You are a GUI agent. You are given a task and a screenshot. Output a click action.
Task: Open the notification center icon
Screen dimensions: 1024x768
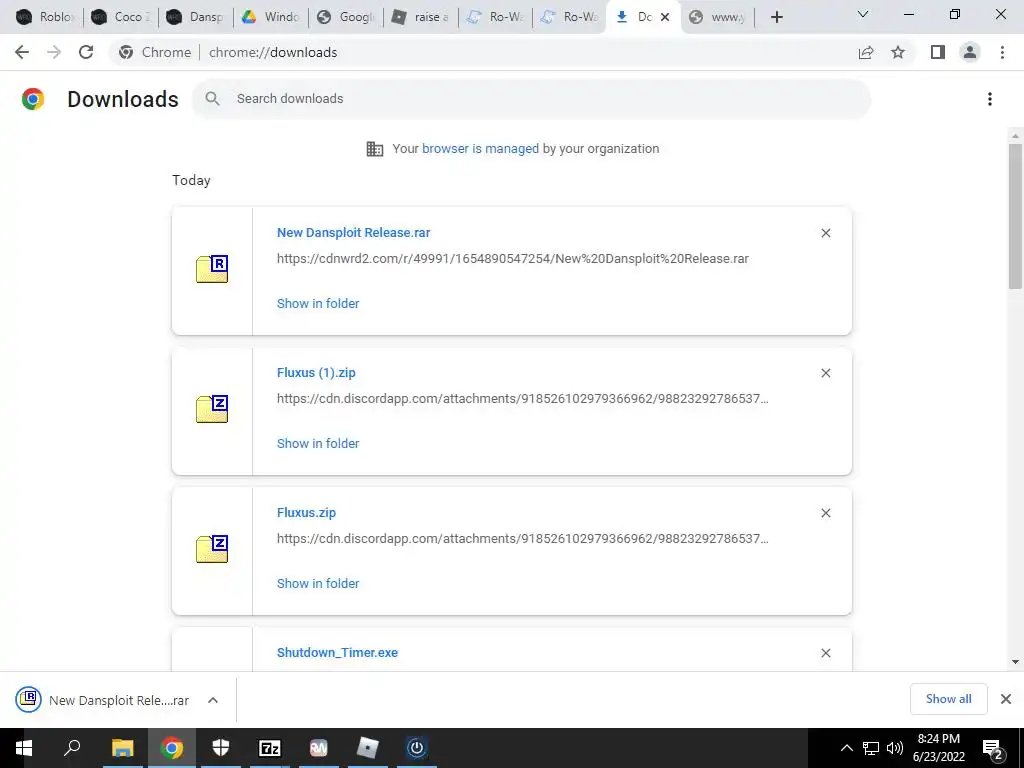pos(993,749)
